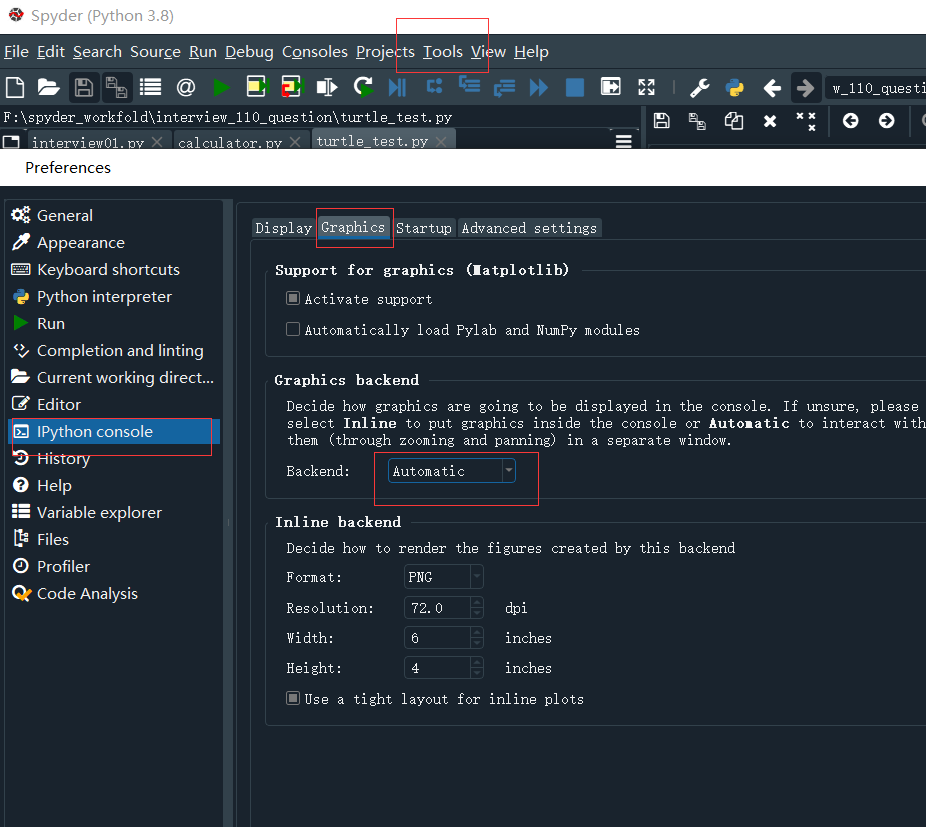This screenshot has width=926, height=827.
Task: Select the Graphics tab
Action: click(x=353, y=227)
